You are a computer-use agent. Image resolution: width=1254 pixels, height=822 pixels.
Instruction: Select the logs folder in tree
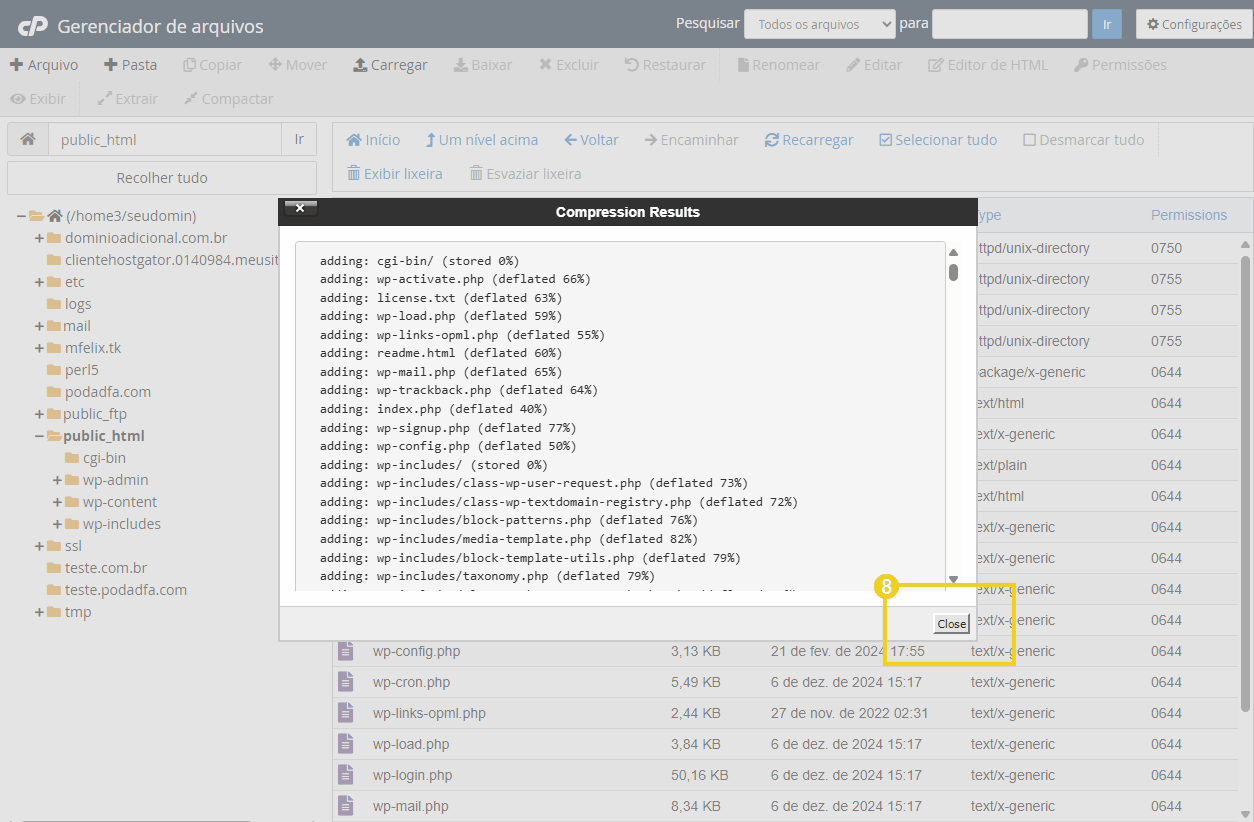[x=78, y=304]
